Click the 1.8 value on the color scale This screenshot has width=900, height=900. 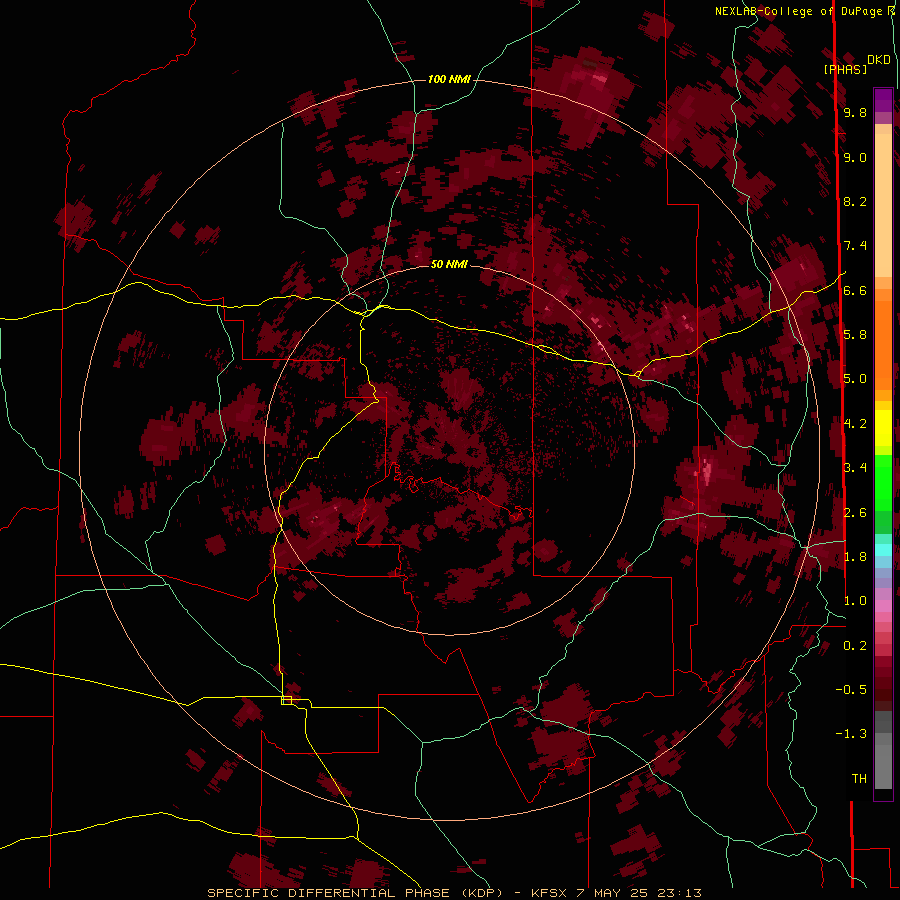855,557
